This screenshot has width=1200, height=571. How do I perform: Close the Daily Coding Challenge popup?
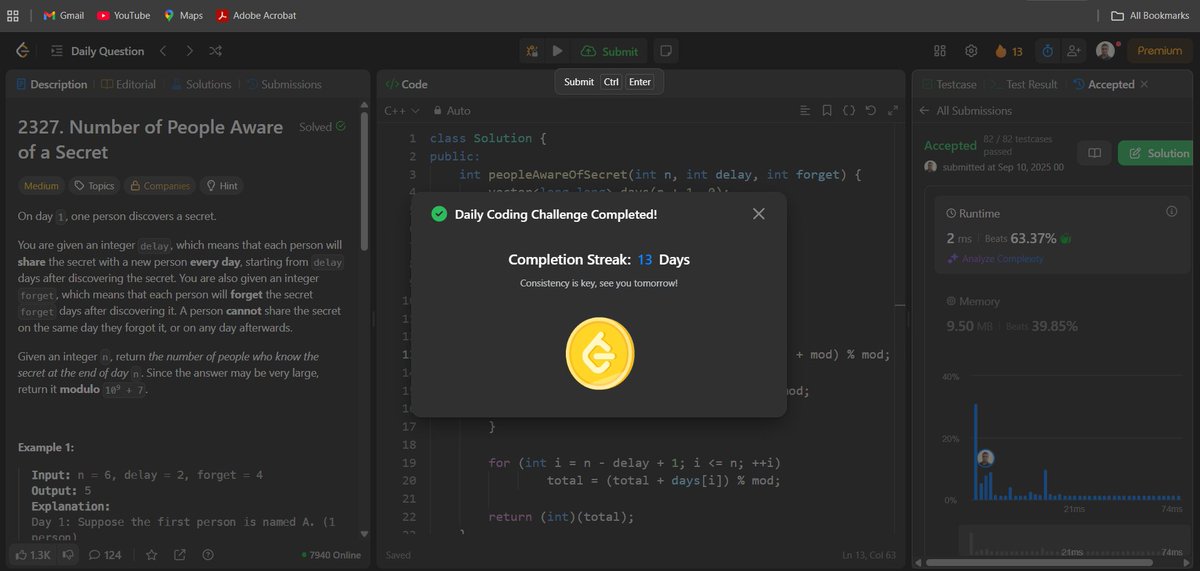tap(759, 214)
